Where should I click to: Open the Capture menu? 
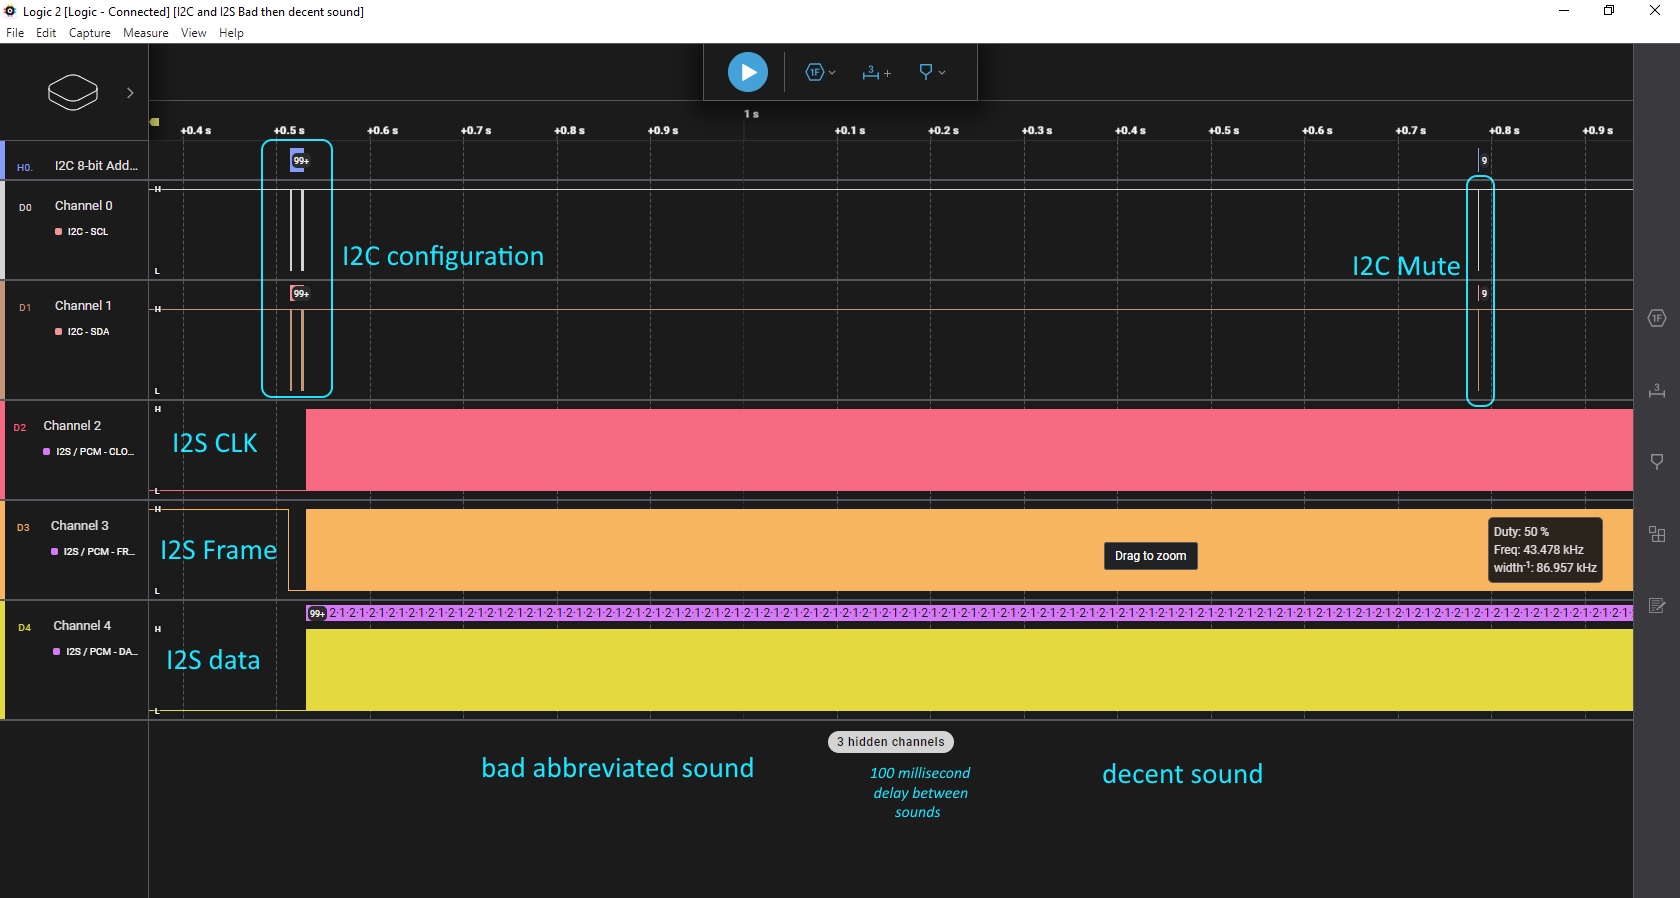click(x=90, y=33)
